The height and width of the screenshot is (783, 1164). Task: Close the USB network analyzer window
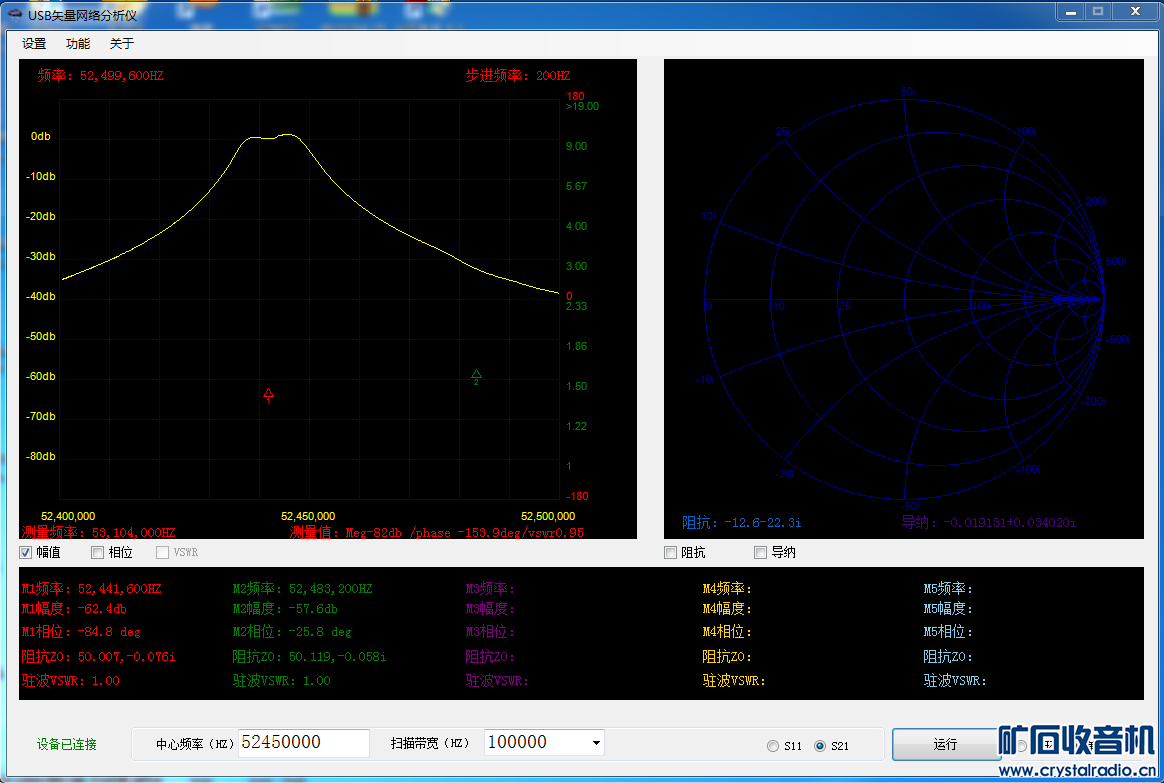click(1136, 11)
